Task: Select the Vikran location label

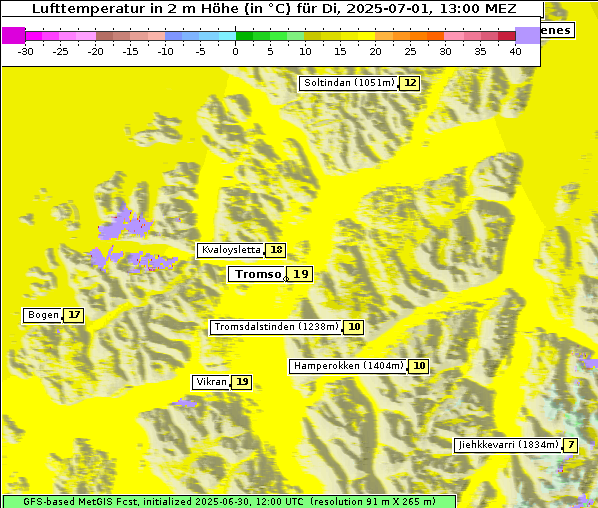Action: coord(211,382)
